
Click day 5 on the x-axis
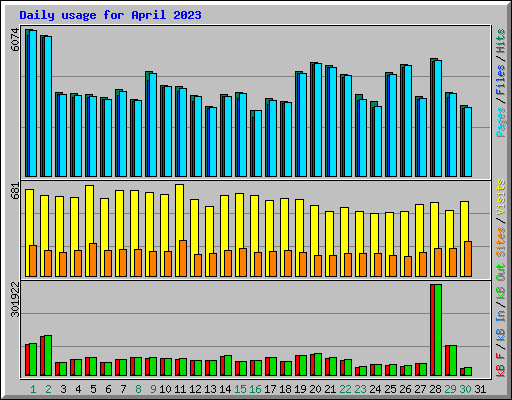pyautogui.click(x=93, y=389)
